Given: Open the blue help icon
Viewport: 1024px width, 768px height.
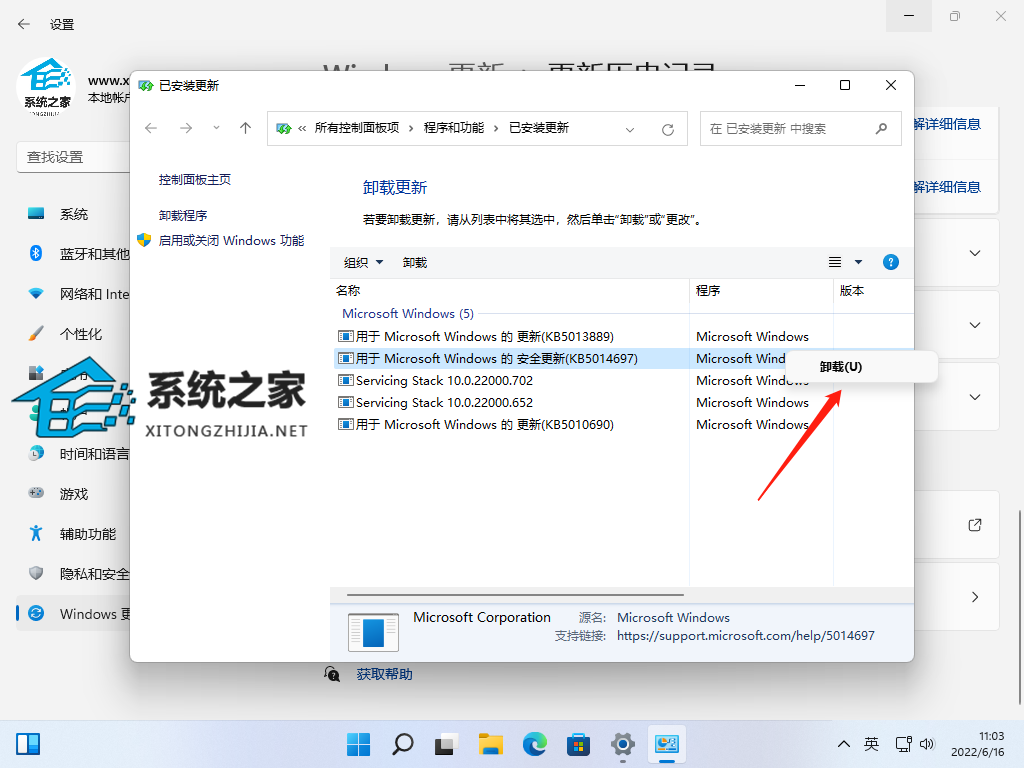Looking at the screenshot, I should click(891, 262).
